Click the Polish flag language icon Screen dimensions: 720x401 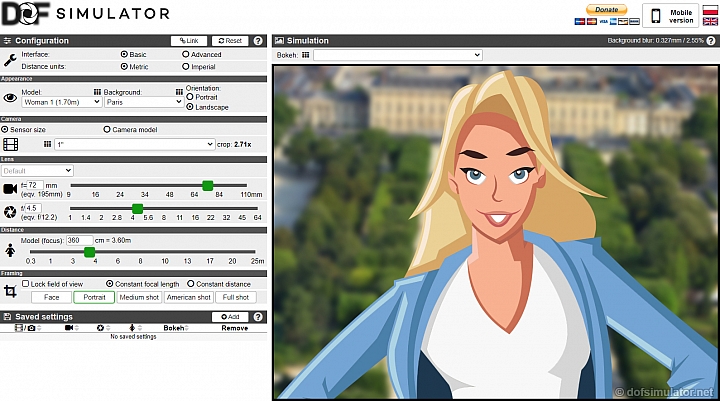(710, 10)
